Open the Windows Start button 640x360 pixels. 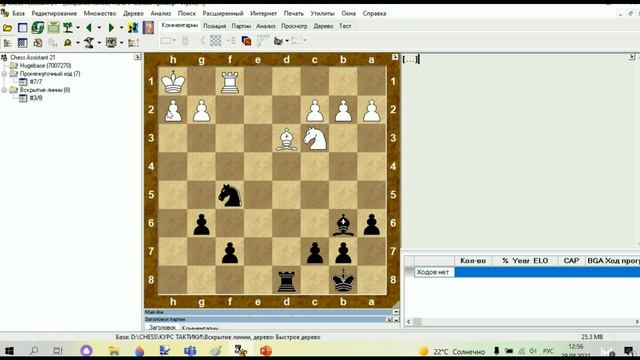(9, 351)
